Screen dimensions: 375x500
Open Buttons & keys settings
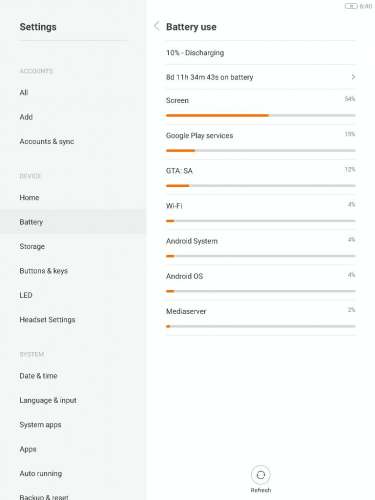(43, 271)
